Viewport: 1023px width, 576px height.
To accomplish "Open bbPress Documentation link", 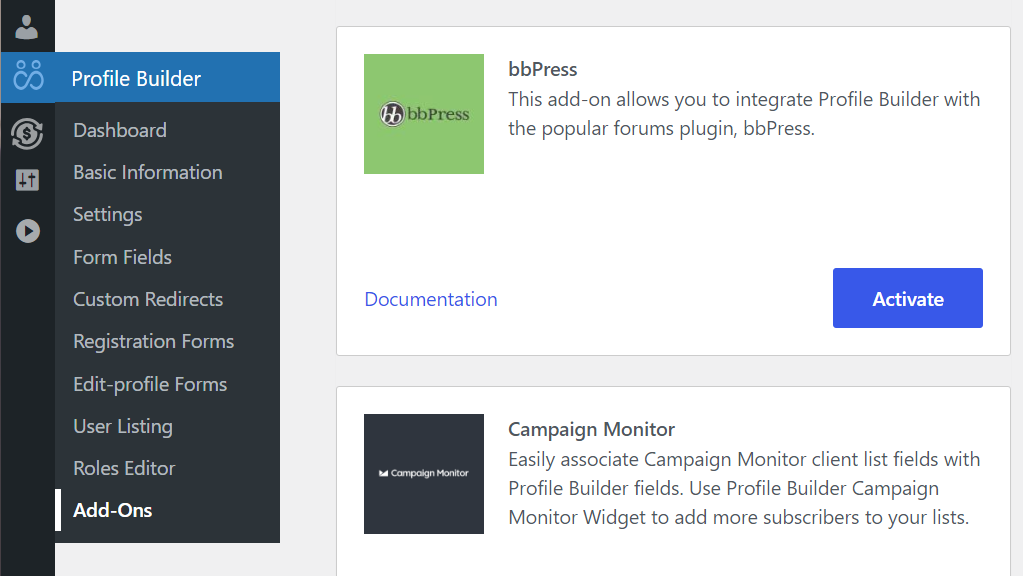I will click(x=431, y=299).
